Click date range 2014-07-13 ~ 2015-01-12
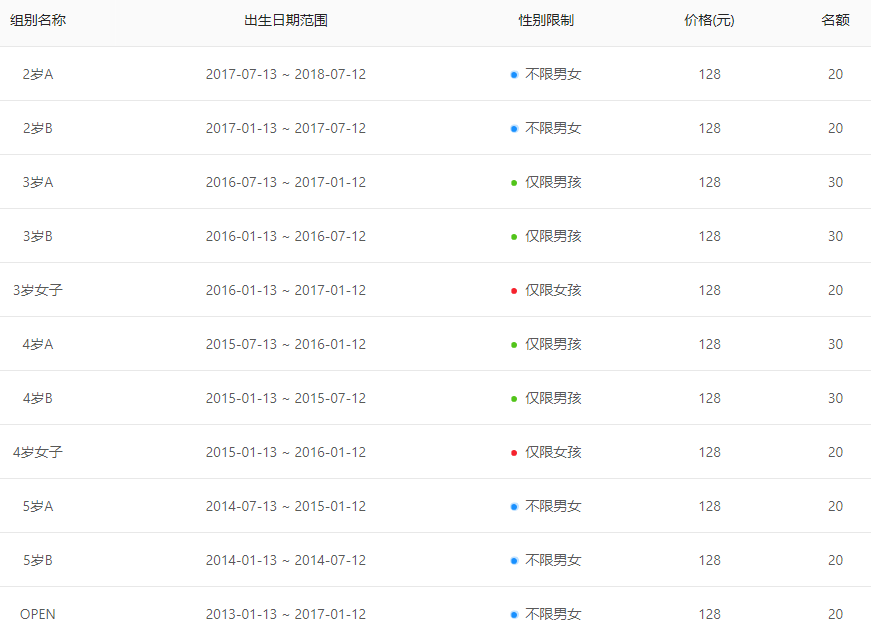The image size is (871, 640). 286,506
